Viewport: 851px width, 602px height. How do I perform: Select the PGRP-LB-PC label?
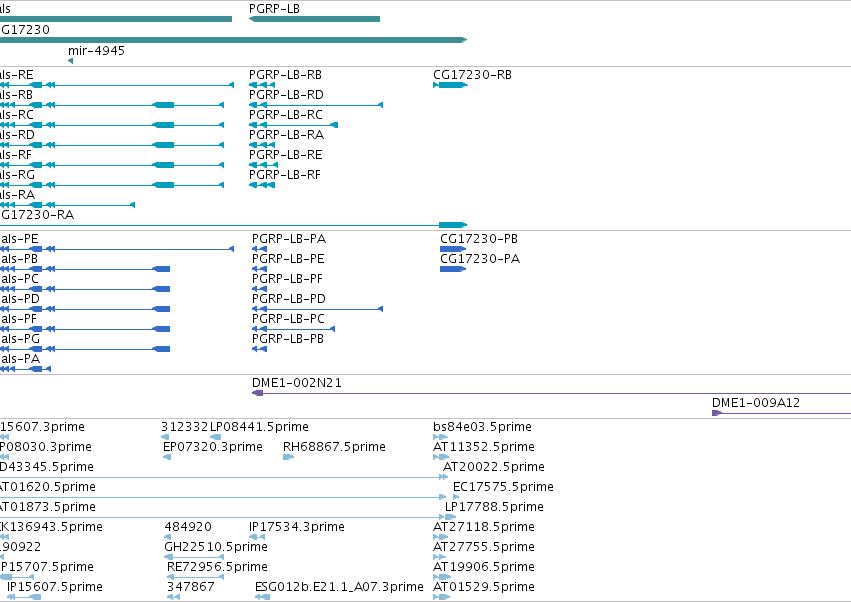point(288,319)
